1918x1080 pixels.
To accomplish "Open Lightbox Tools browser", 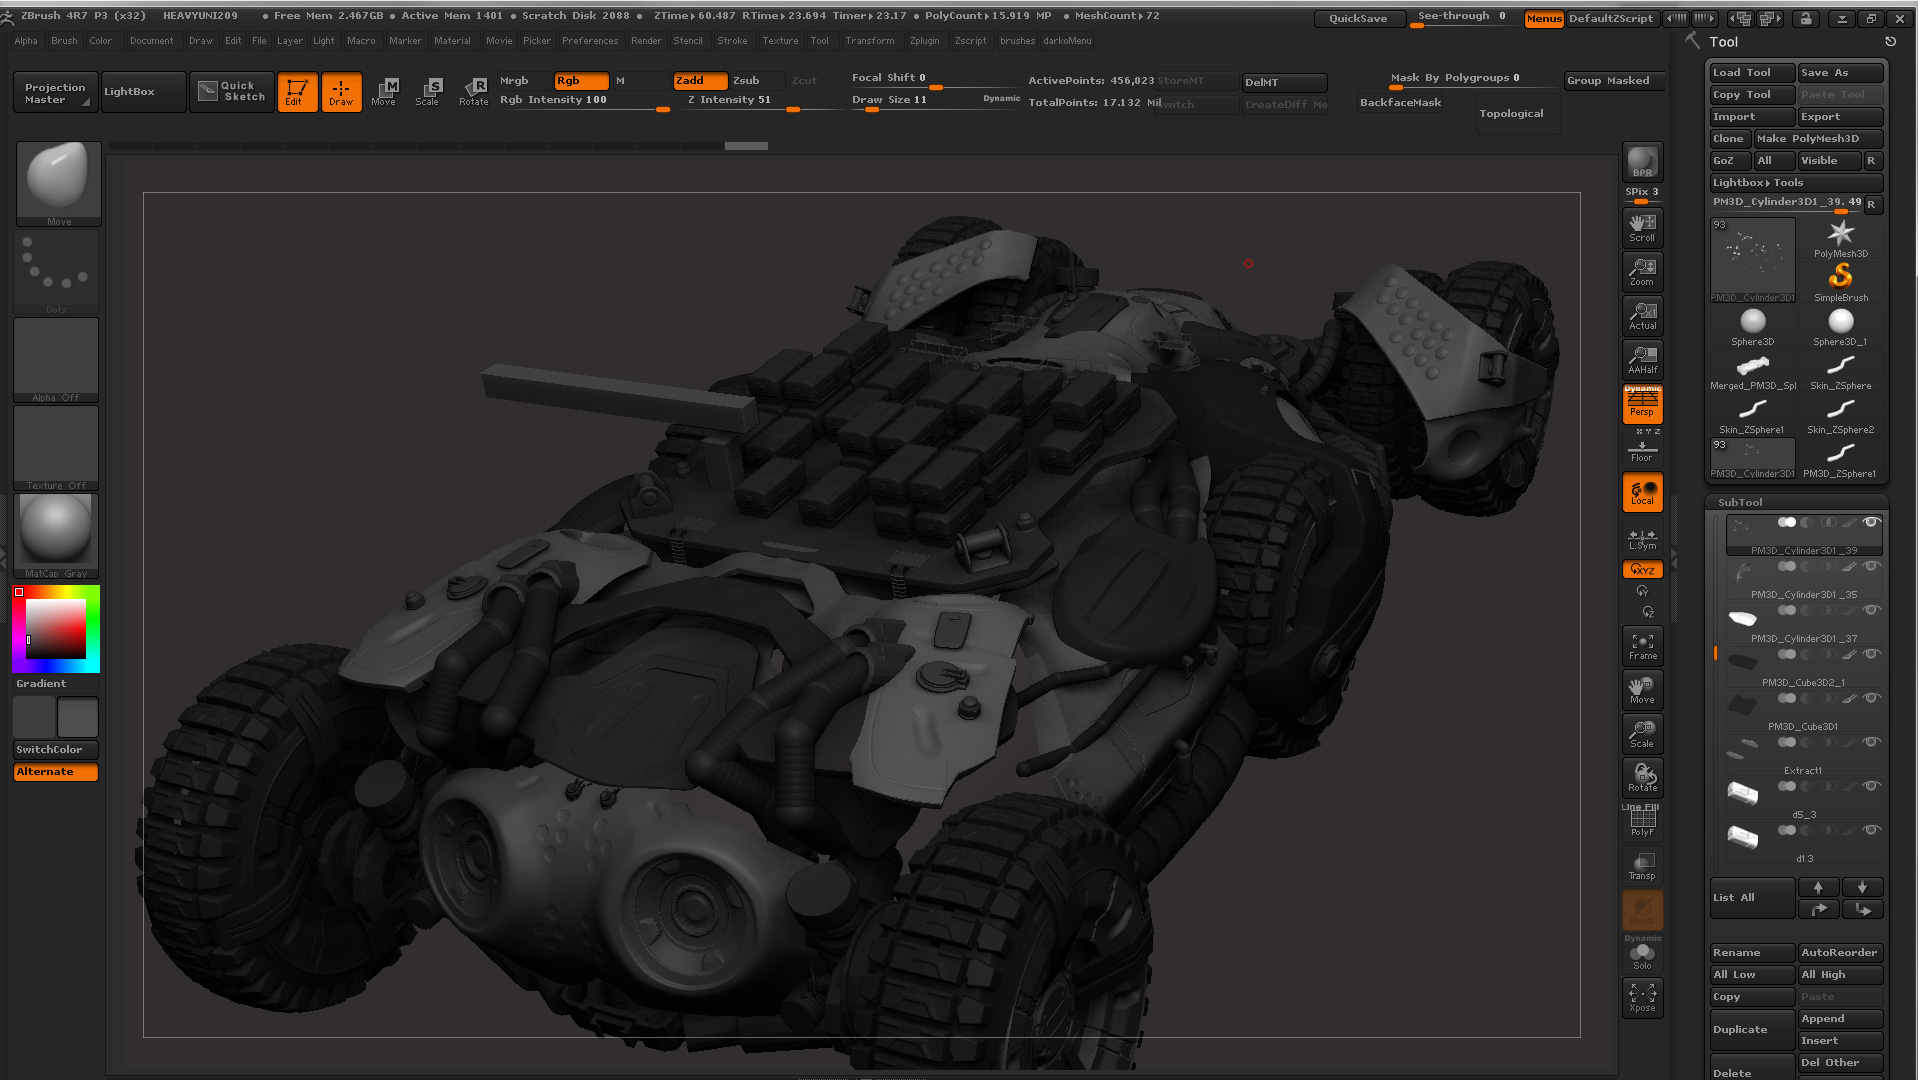I will [x=1796, y=183].
